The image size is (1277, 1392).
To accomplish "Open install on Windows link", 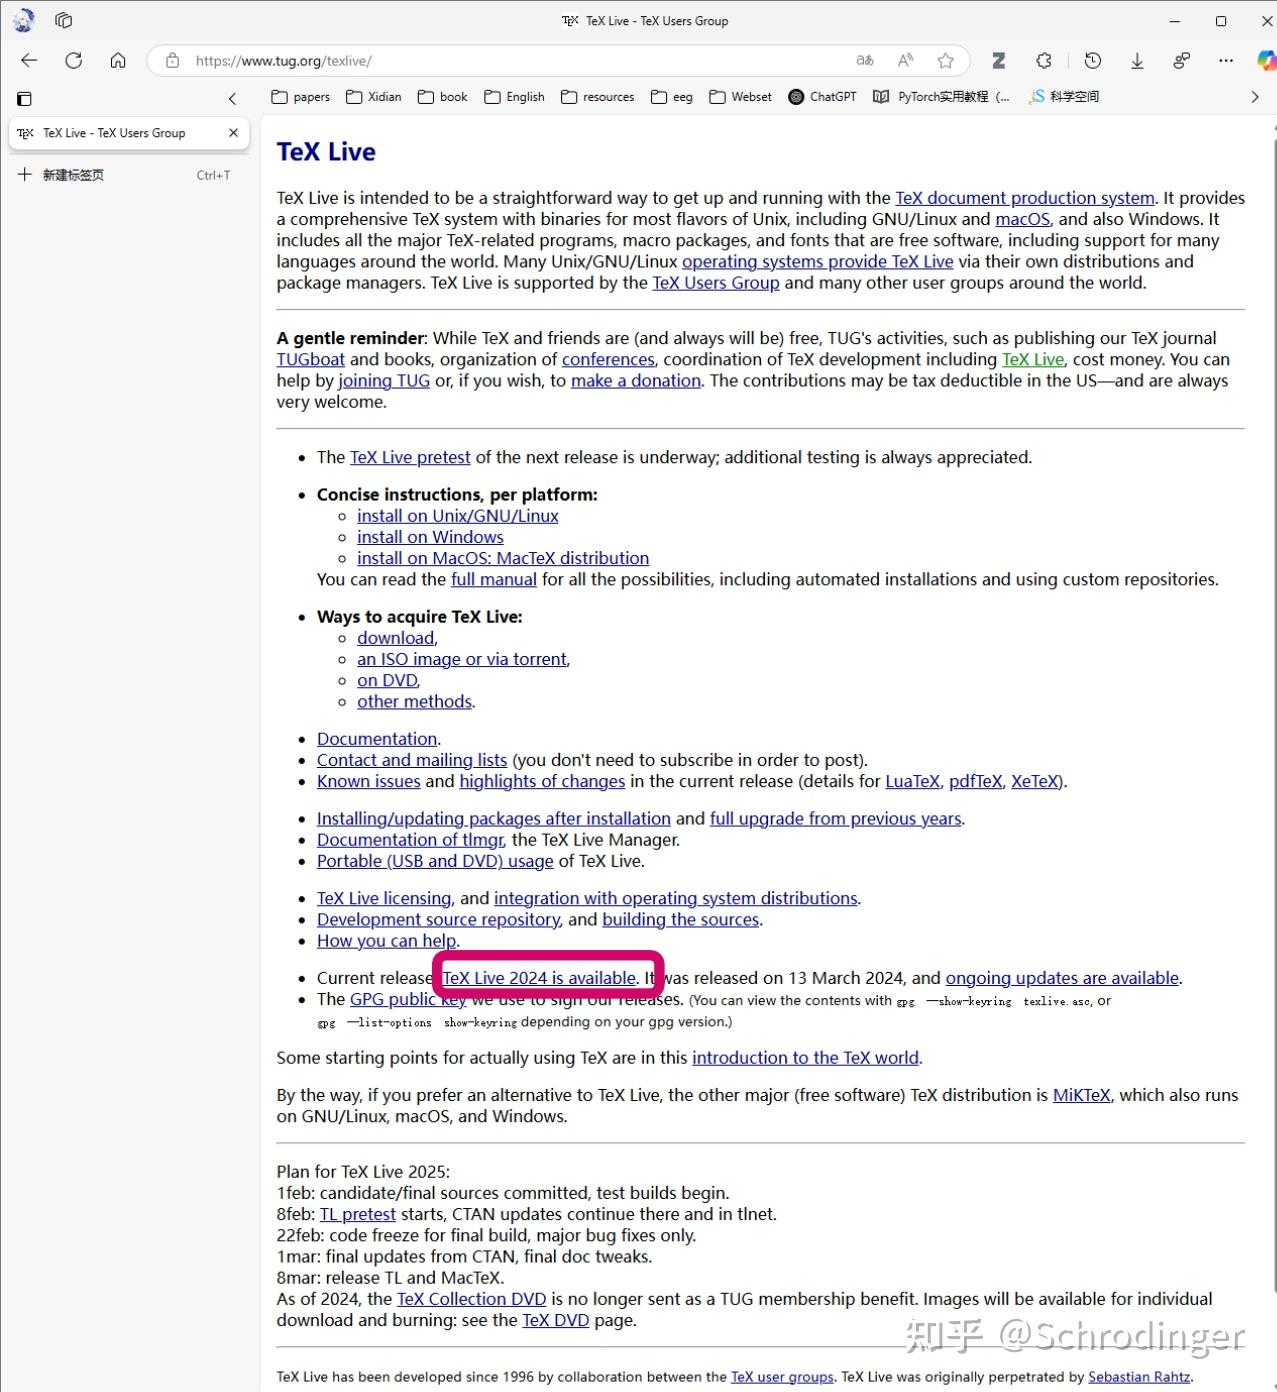I will tap(430, 537).
